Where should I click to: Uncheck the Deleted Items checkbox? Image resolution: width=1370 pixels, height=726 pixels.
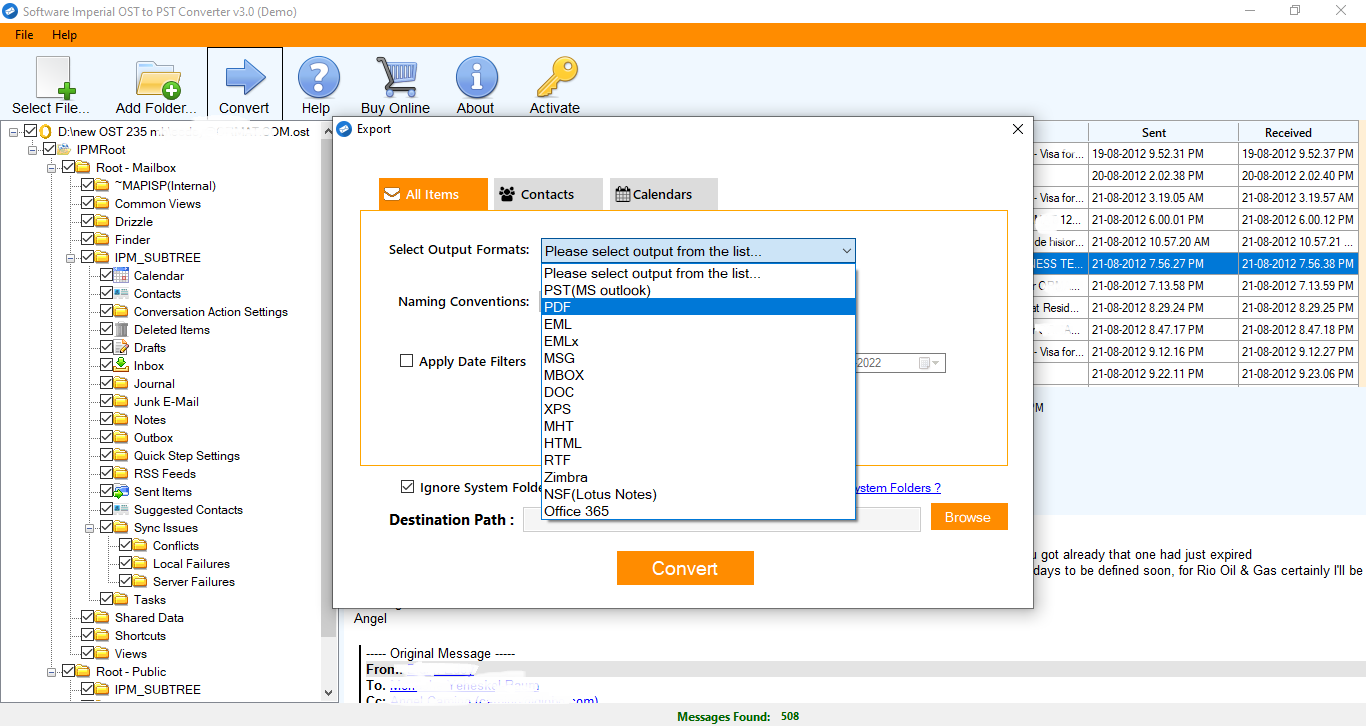click(107, 330)
